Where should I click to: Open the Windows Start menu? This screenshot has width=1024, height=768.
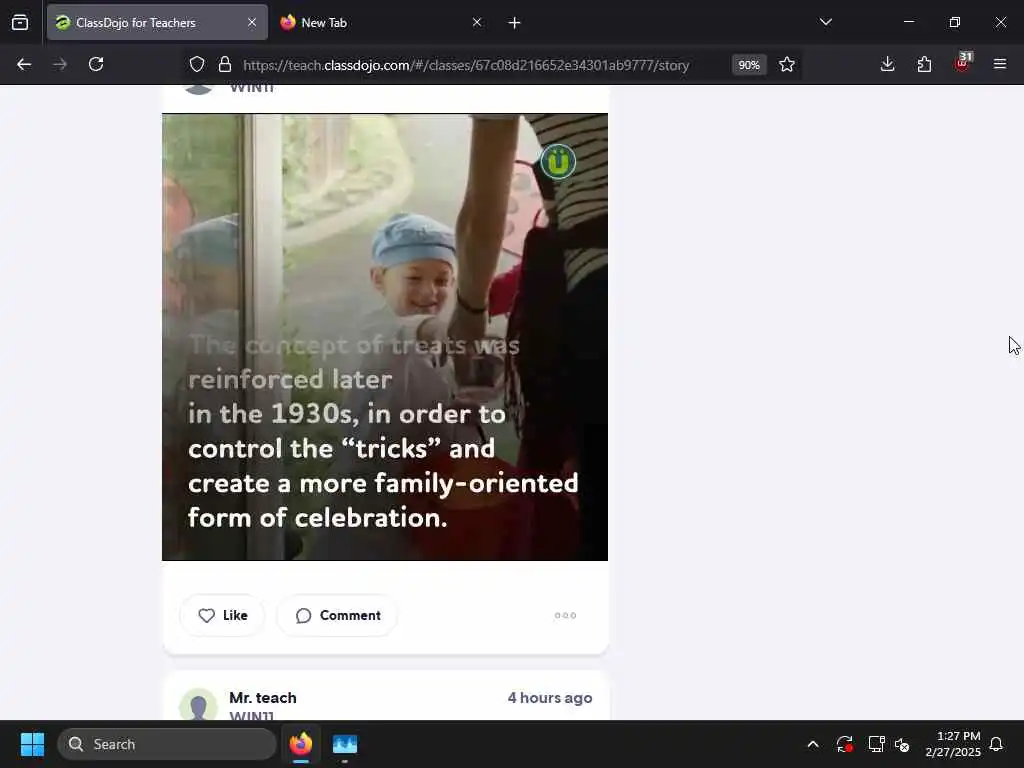(x=32, y=744)
